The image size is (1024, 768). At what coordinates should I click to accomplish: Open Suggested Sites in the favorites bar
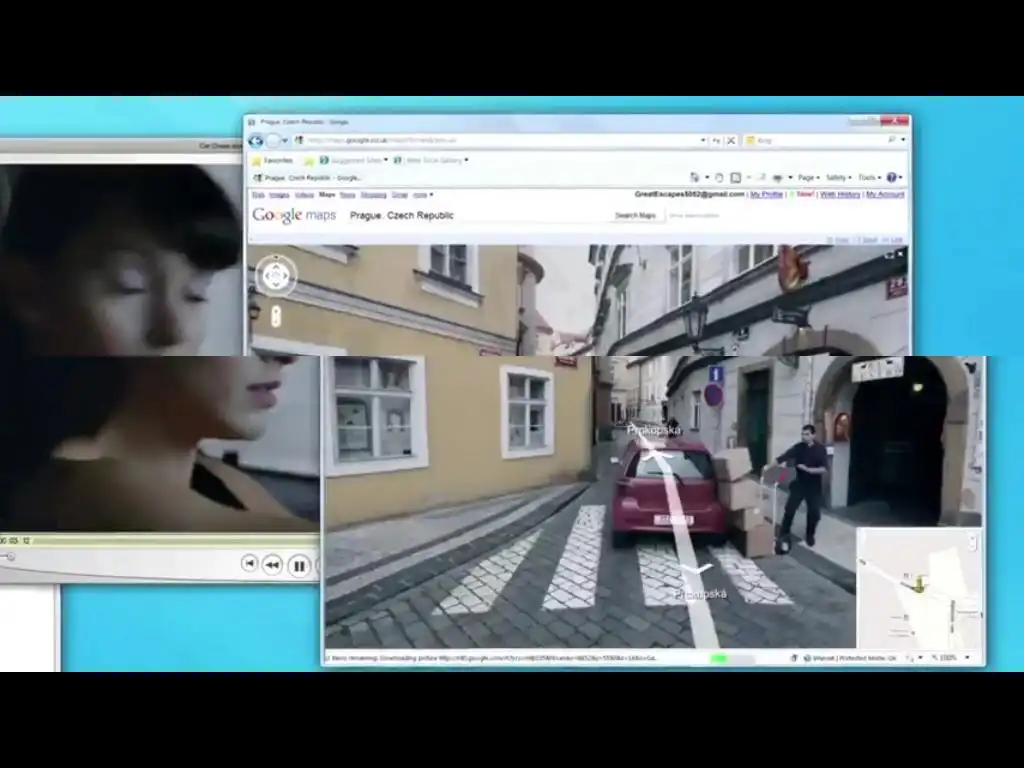[351, 160]
